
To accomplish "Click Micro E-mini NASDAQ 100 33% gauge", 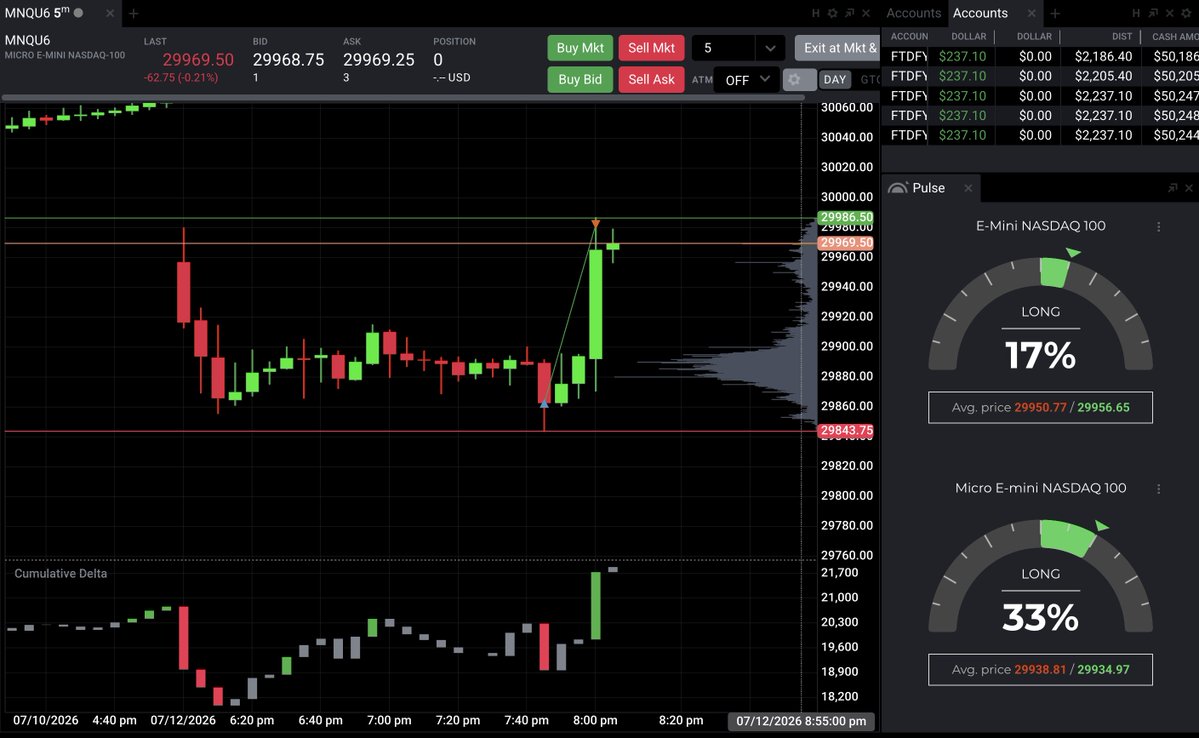I will click(x=1040, y=577).
